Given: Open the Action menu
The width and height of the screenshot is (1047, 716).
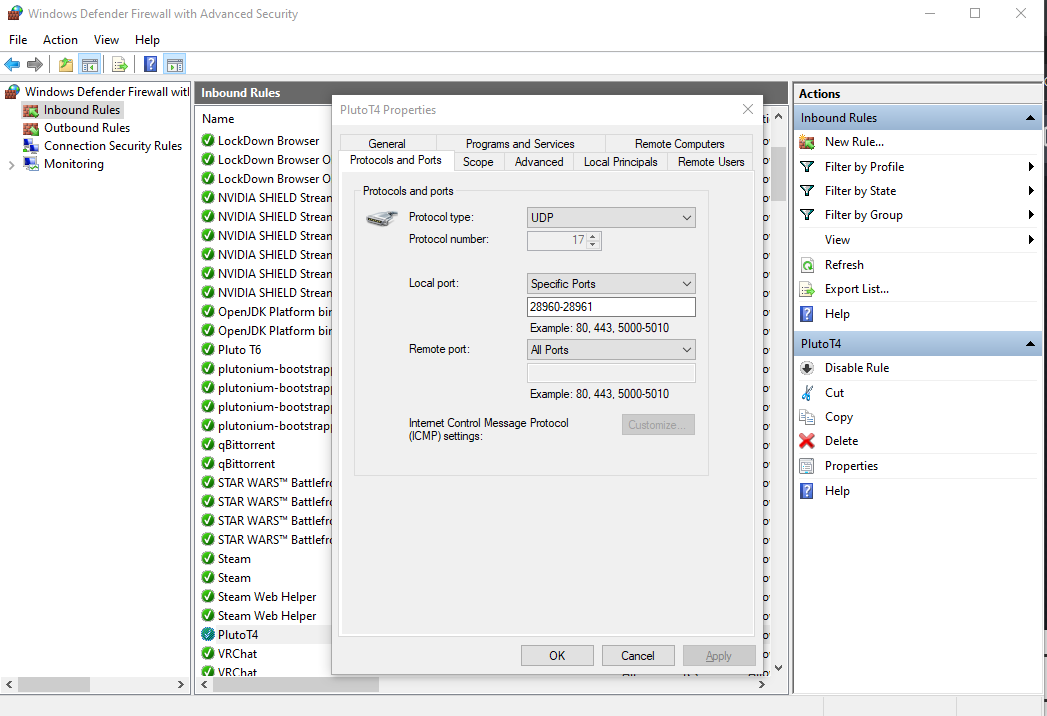Looking at the screenshot, I should click(x=60, y=40).
